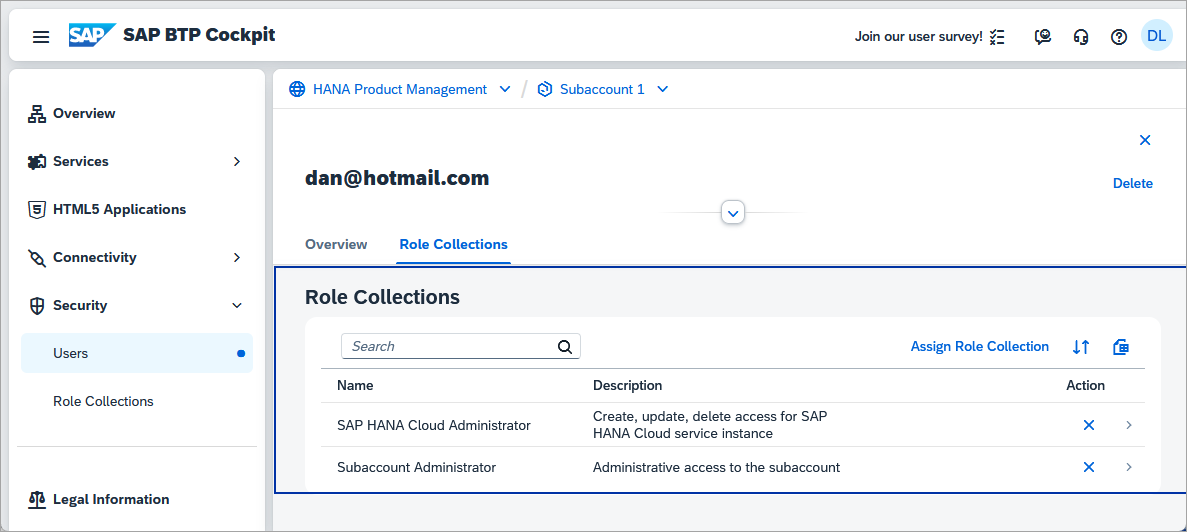Select Role Collections in the sidebar

click(103, 401)
